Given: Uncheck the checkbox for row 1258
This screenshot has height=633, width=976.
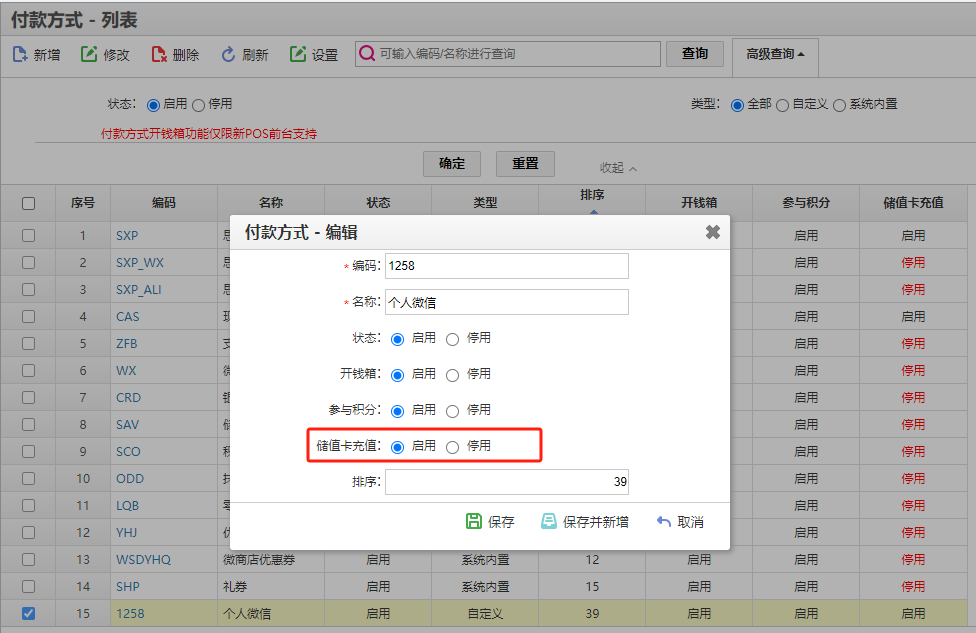Looking at the screenshot, I should coord(29,614).
